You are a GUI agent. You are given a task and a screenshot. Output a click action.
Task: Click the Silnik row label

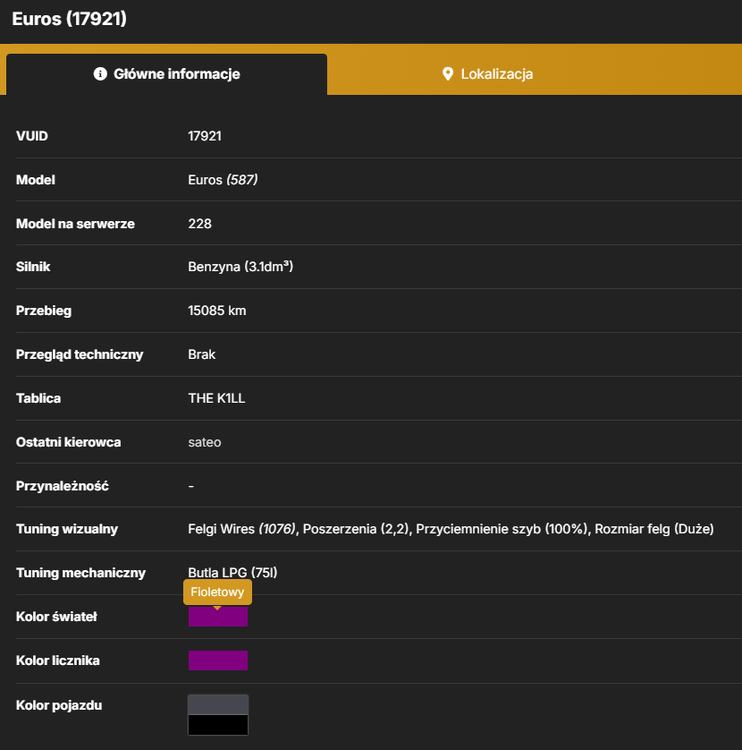(33, 266)
